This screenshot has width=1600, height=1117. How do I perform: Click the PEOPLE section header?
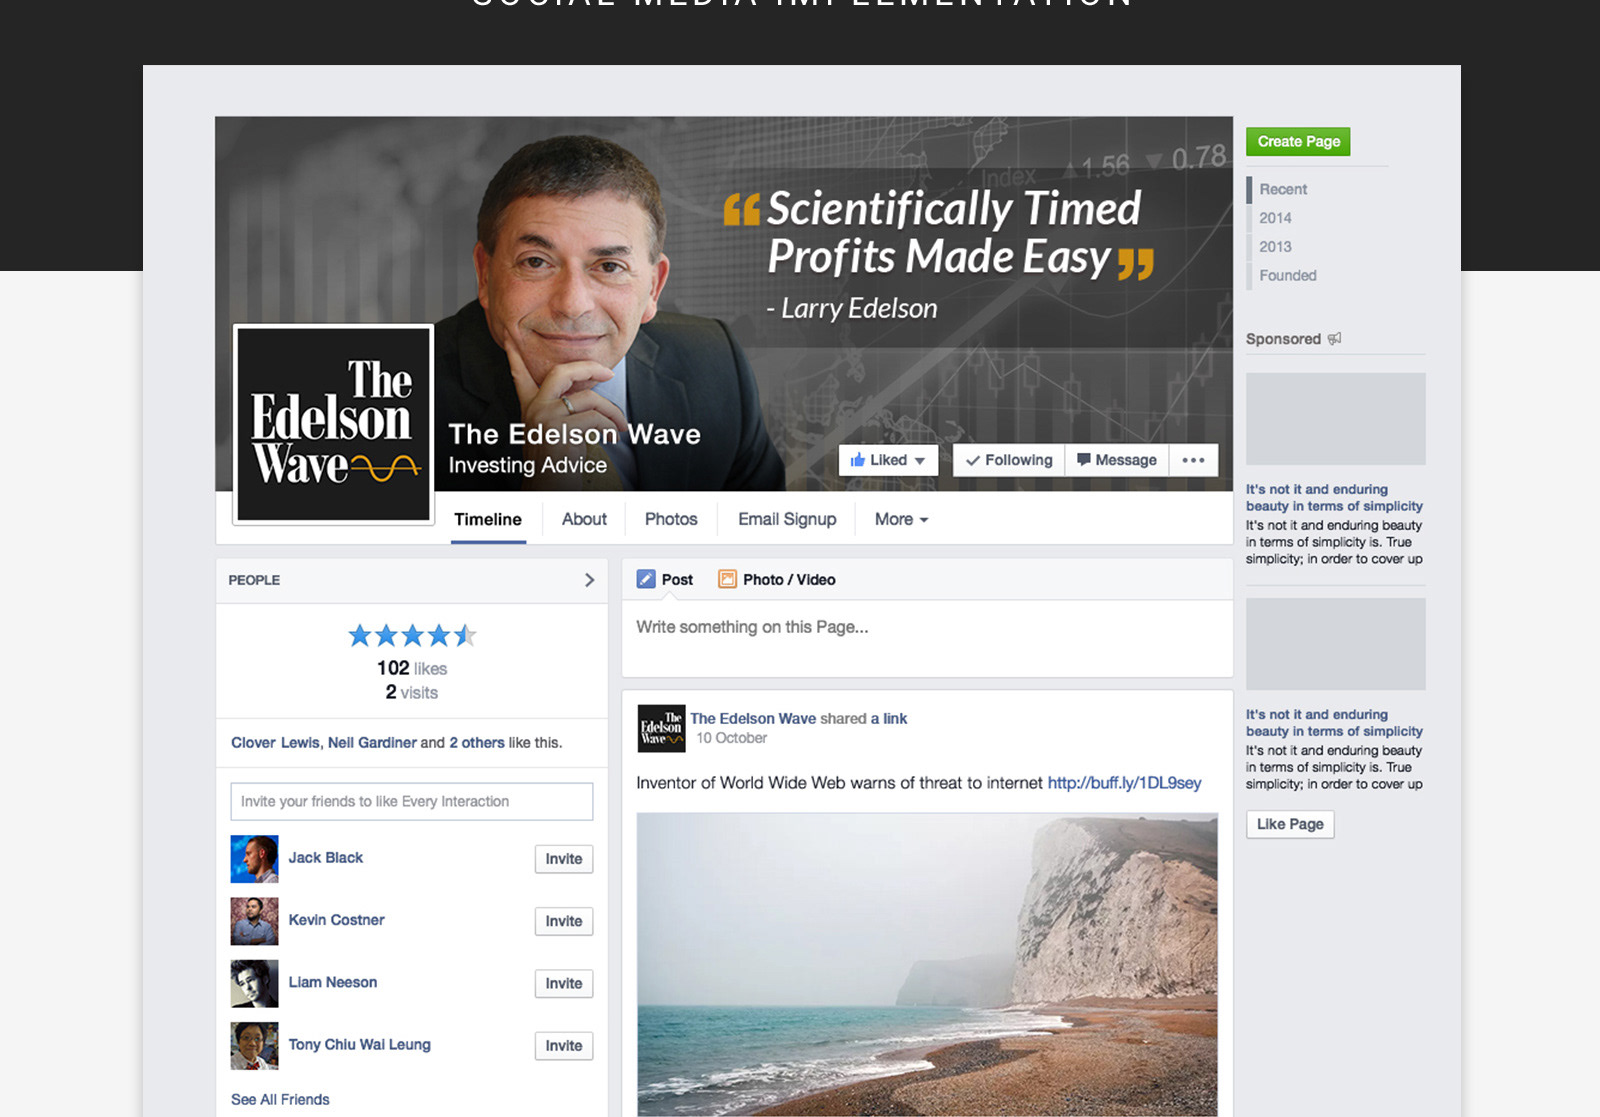[x=254, y=580]
